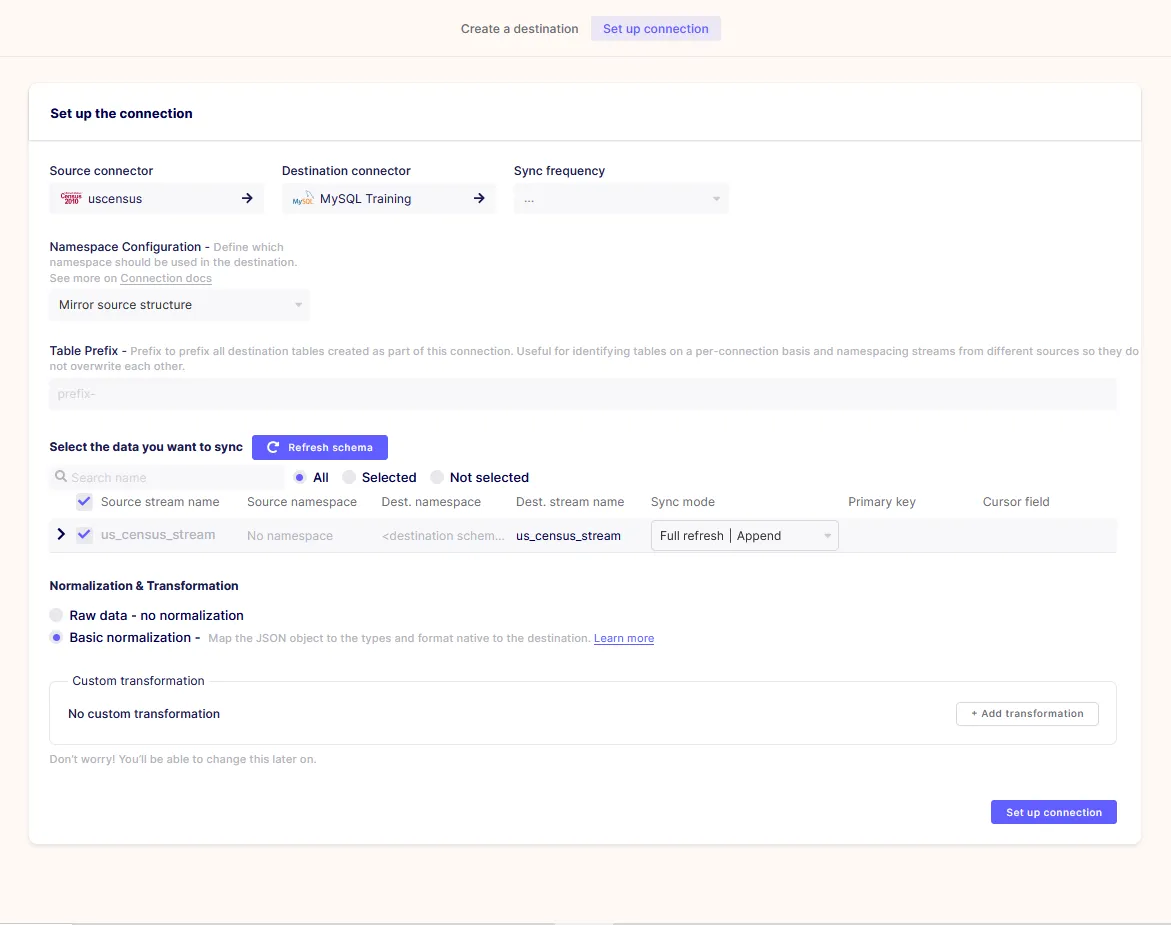Open Mirror source structure dropdown
This screenshot has height=925, width=1171.
point(179,305)
